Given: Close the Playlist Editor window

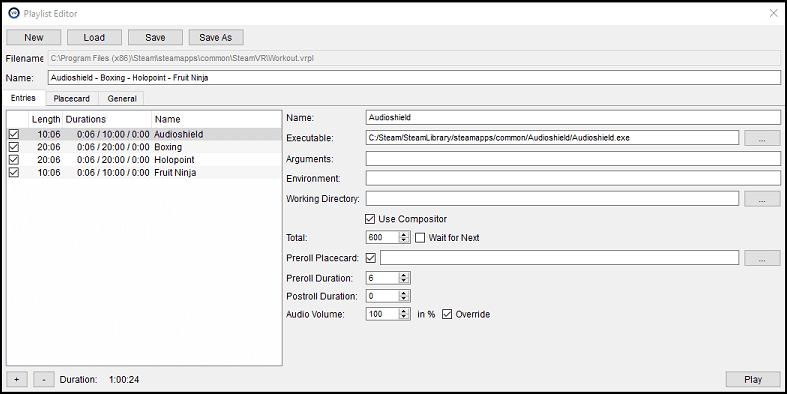Looking at the screenshot, I should [773, 13].
